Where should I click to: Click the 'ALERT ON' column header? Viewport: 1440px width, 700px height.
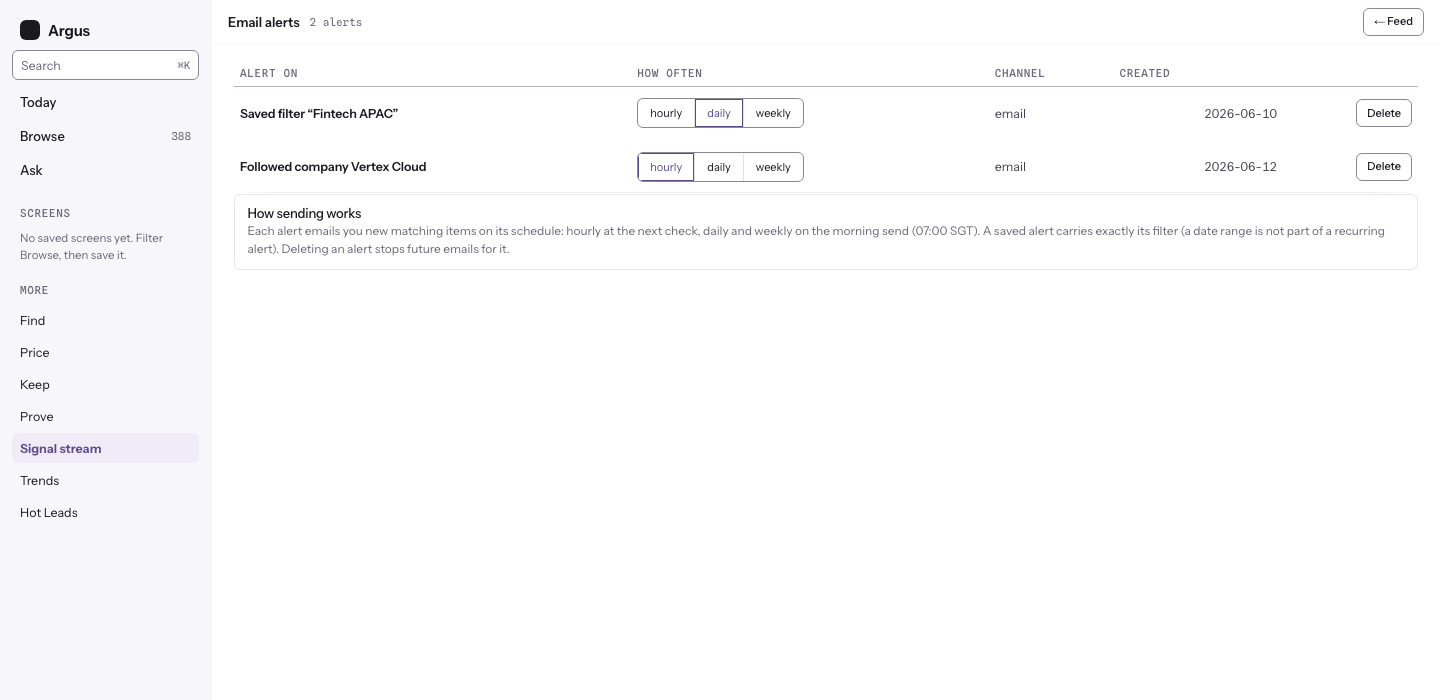[x=269, y=74]
